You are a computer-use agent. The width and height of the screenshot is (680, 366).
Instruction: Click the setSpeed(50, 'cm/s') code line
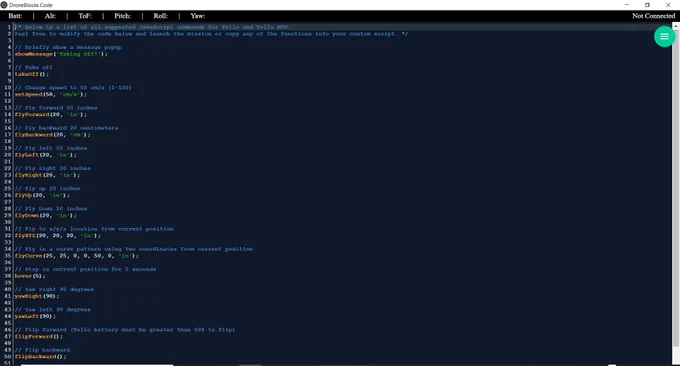[x=51, y=94]
